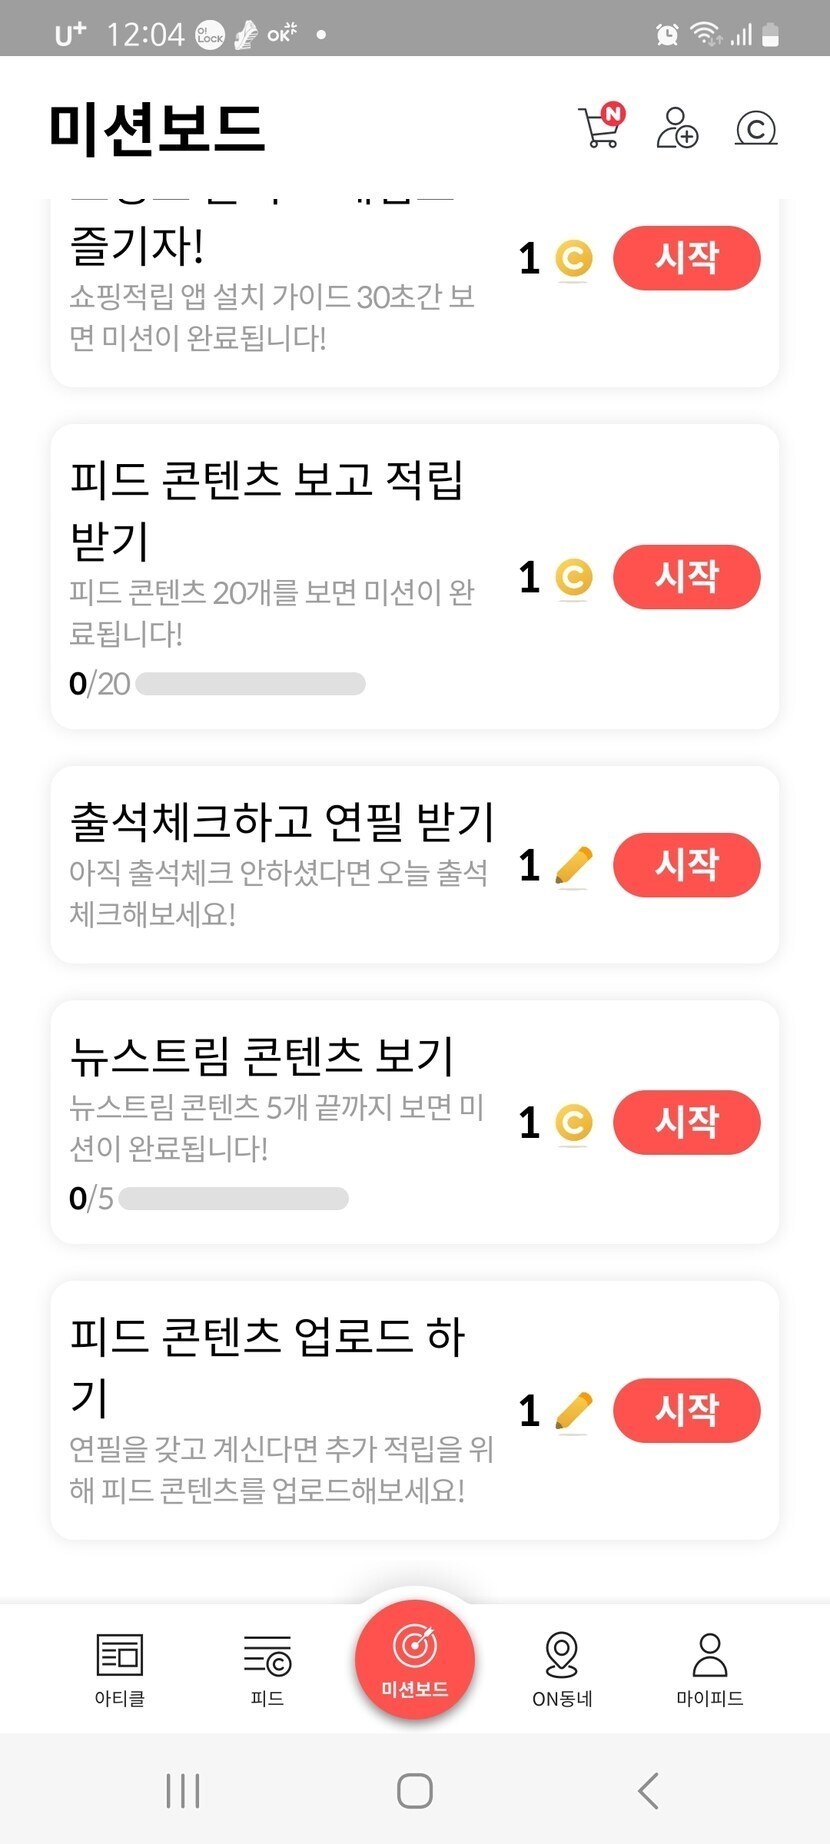
Task: Tap pencil reward icon on 출석체크 mission
Action: point(573,865)
